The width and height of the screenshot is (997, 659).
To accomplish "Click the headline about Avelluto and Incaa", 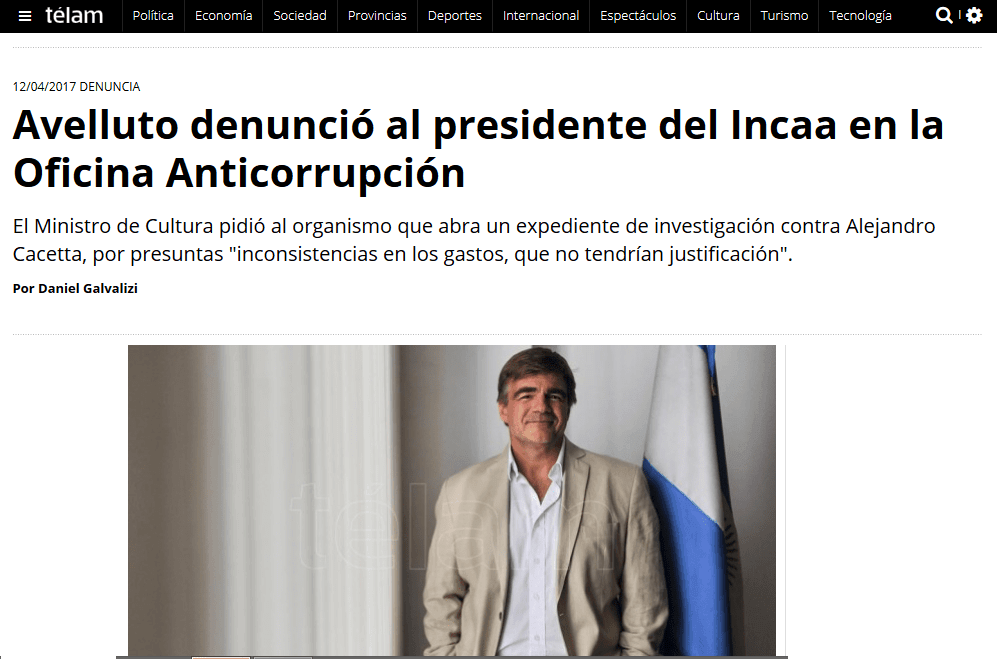I will (478, 149).
